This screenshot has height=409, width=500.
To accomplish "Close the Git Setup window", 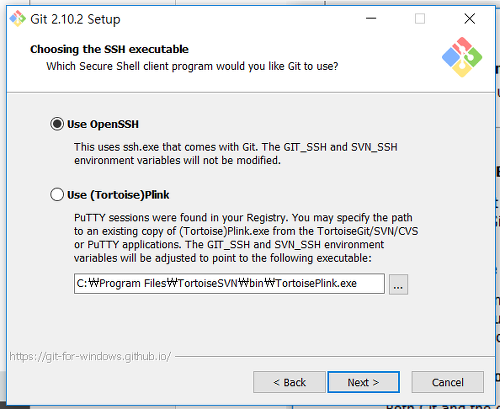I will (x=470, y=19).
